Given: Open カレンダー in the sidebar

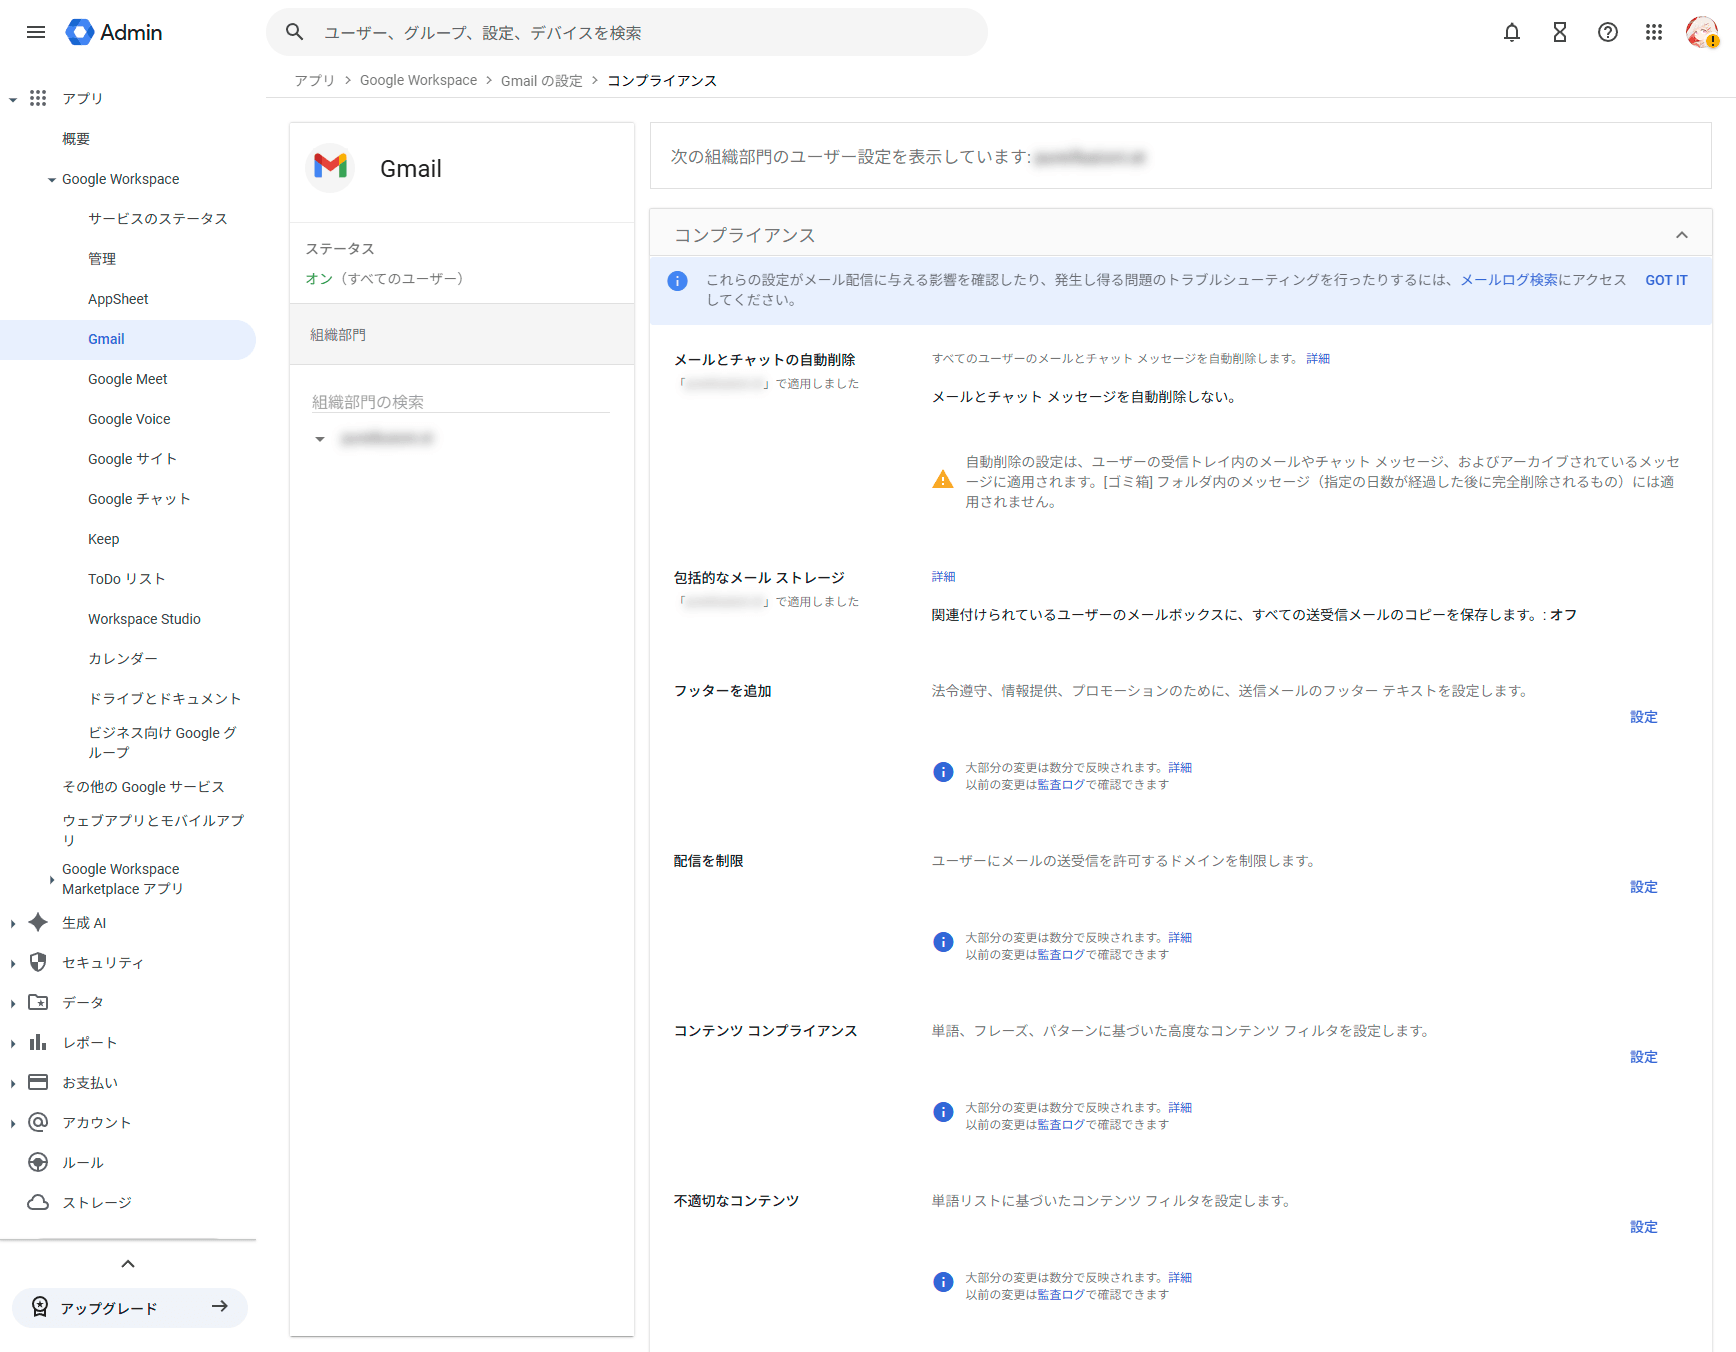Looking at the screenshot, I should 122,659.
